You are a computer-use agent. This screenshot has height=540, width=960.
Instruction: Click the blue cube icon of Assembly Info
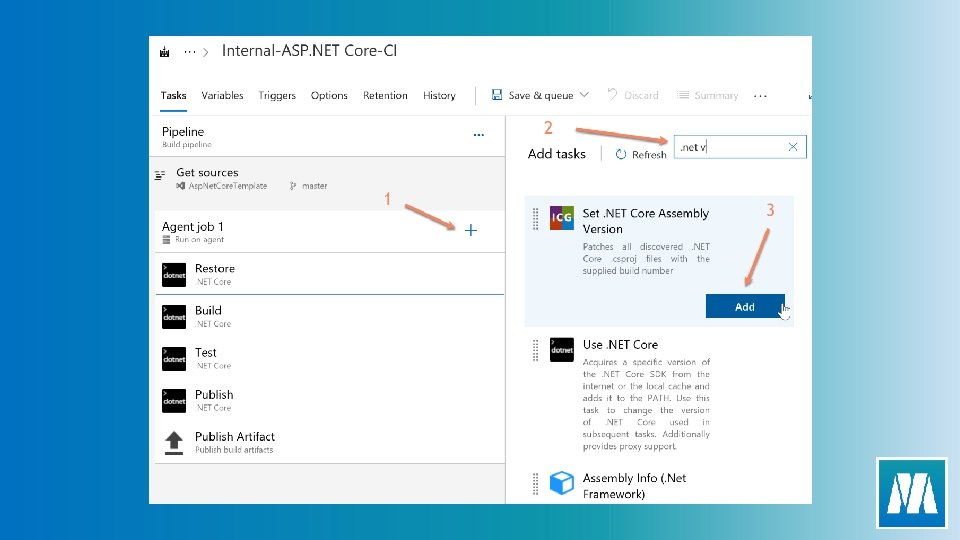click(561, 482)
